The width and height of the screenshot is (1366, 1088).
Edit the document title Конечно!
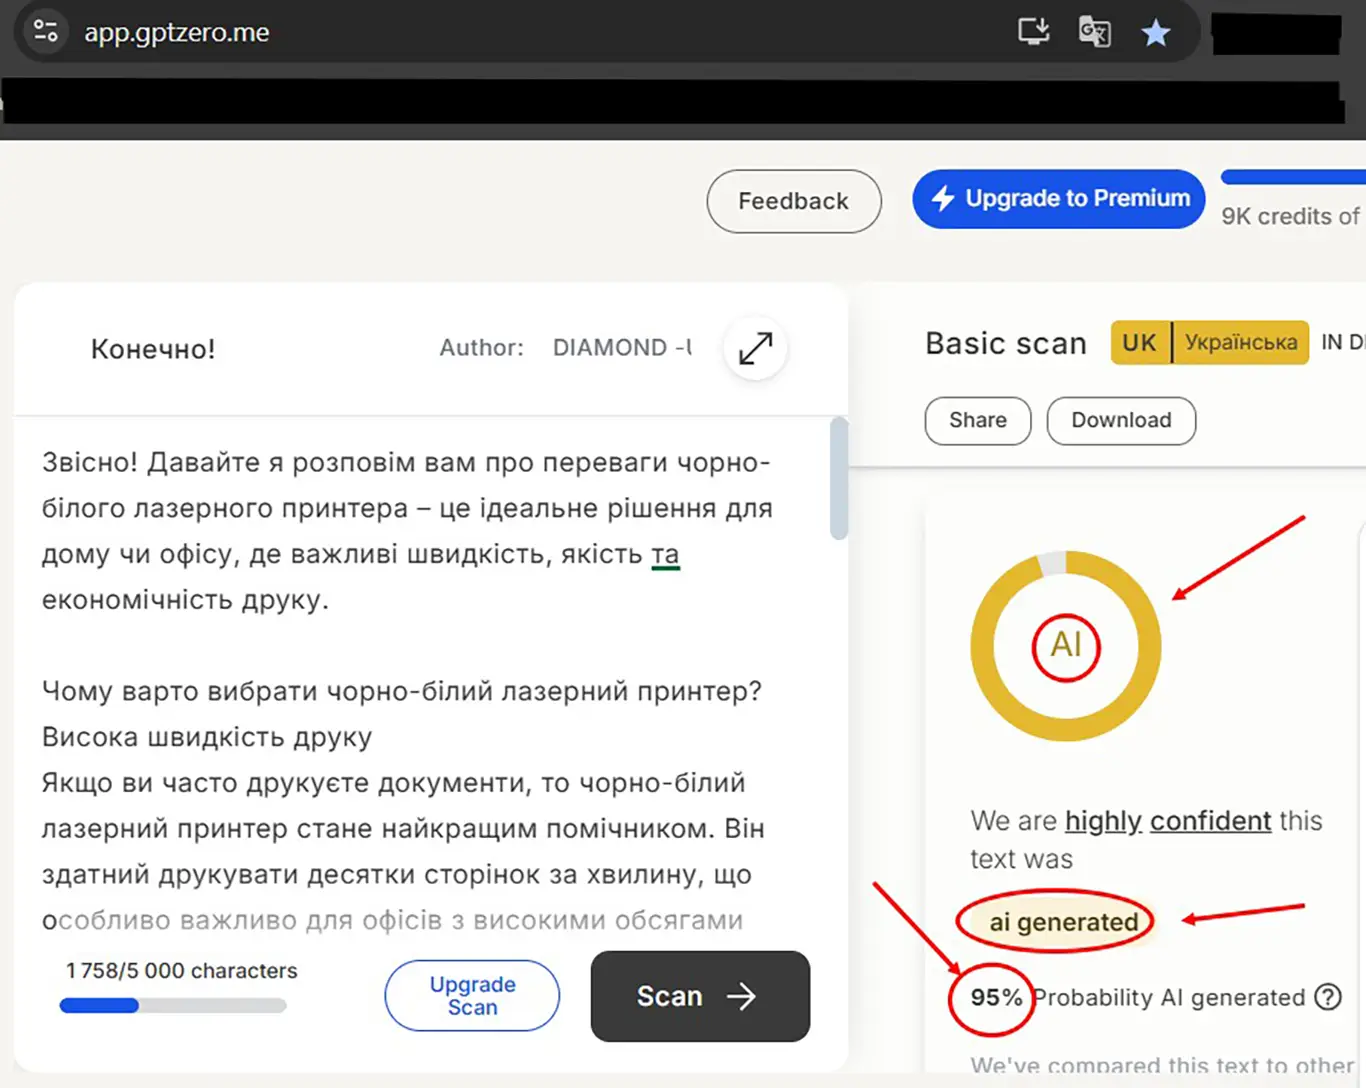pos(153,349)
